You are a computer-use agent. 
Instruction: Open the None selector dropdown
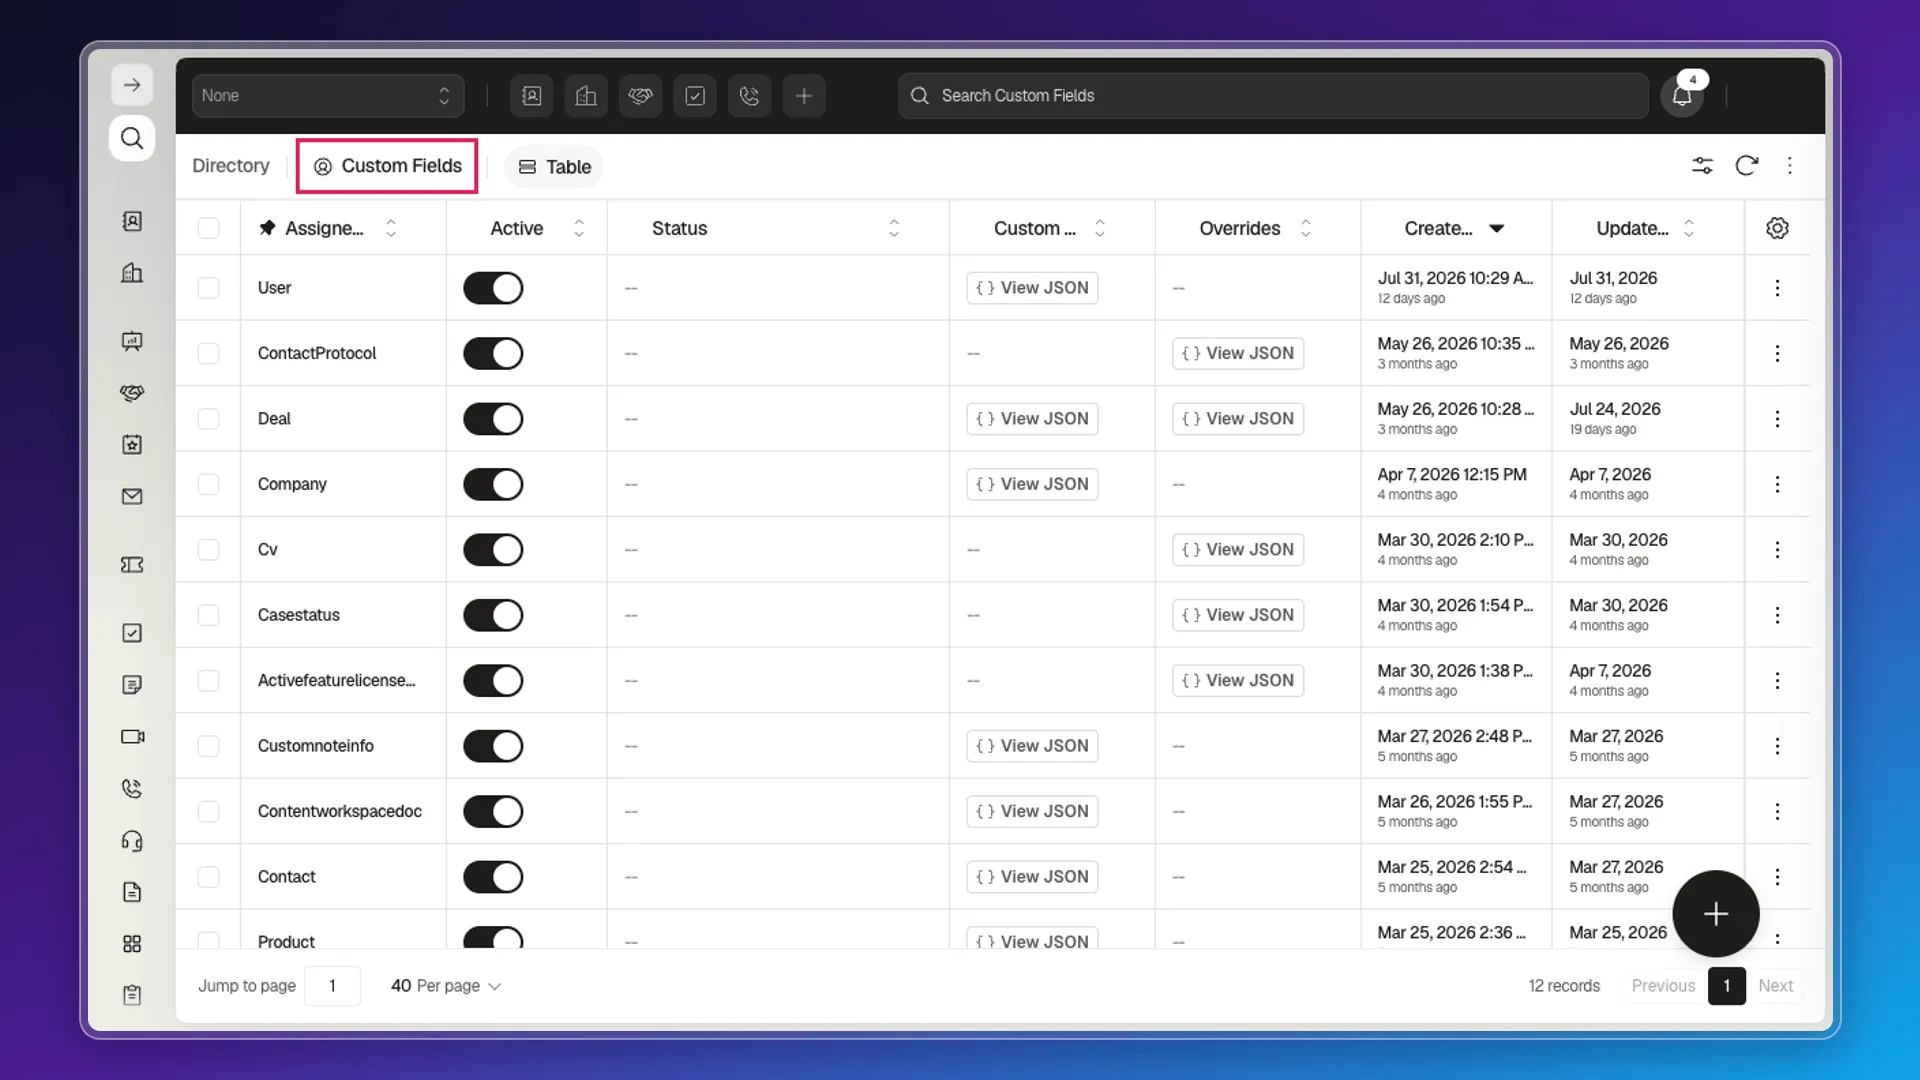pos(327,96)
